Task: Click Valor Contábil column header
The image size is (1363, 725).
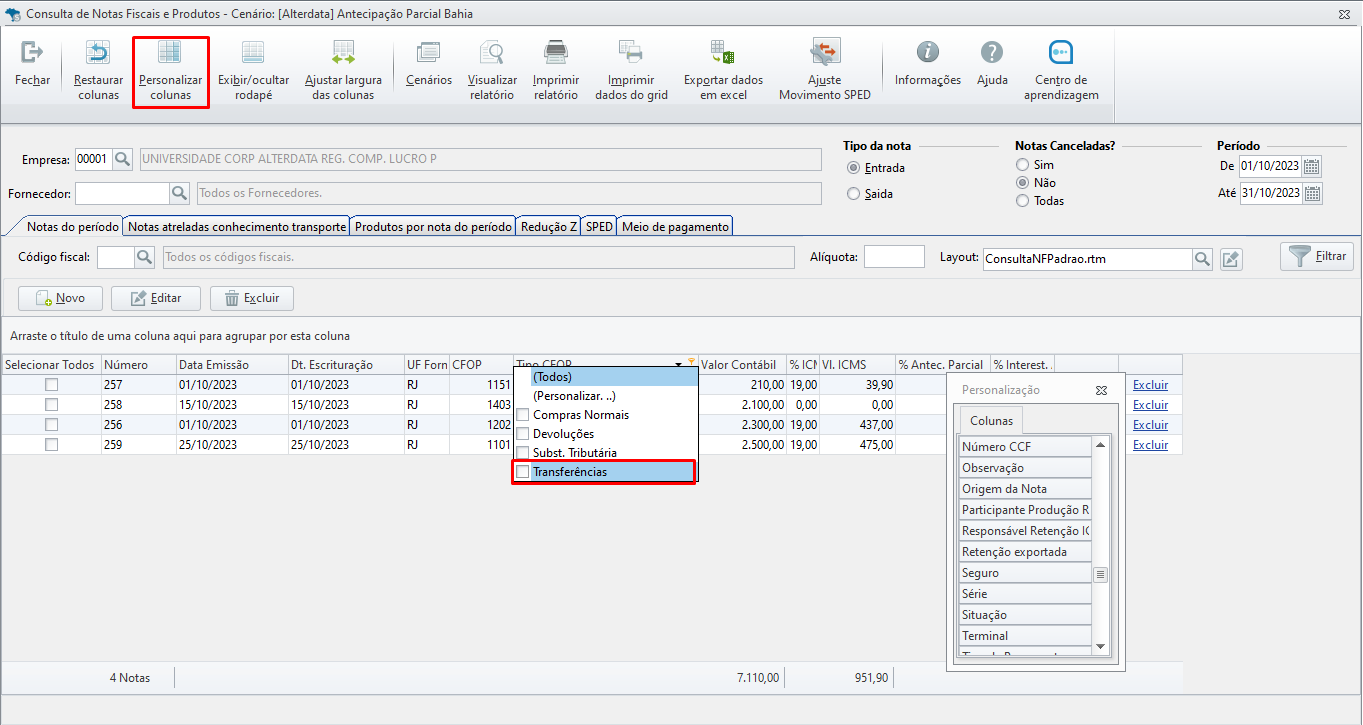Action: coord(741,365)
